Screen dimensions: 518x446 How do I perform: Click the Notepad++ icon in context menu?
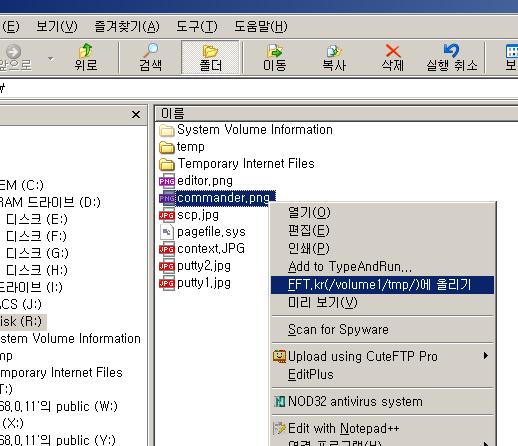tap(279, 428)
